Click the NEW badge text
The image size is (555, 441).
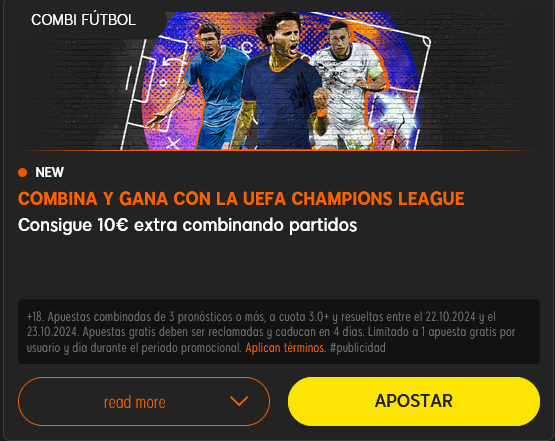[50, 172]
